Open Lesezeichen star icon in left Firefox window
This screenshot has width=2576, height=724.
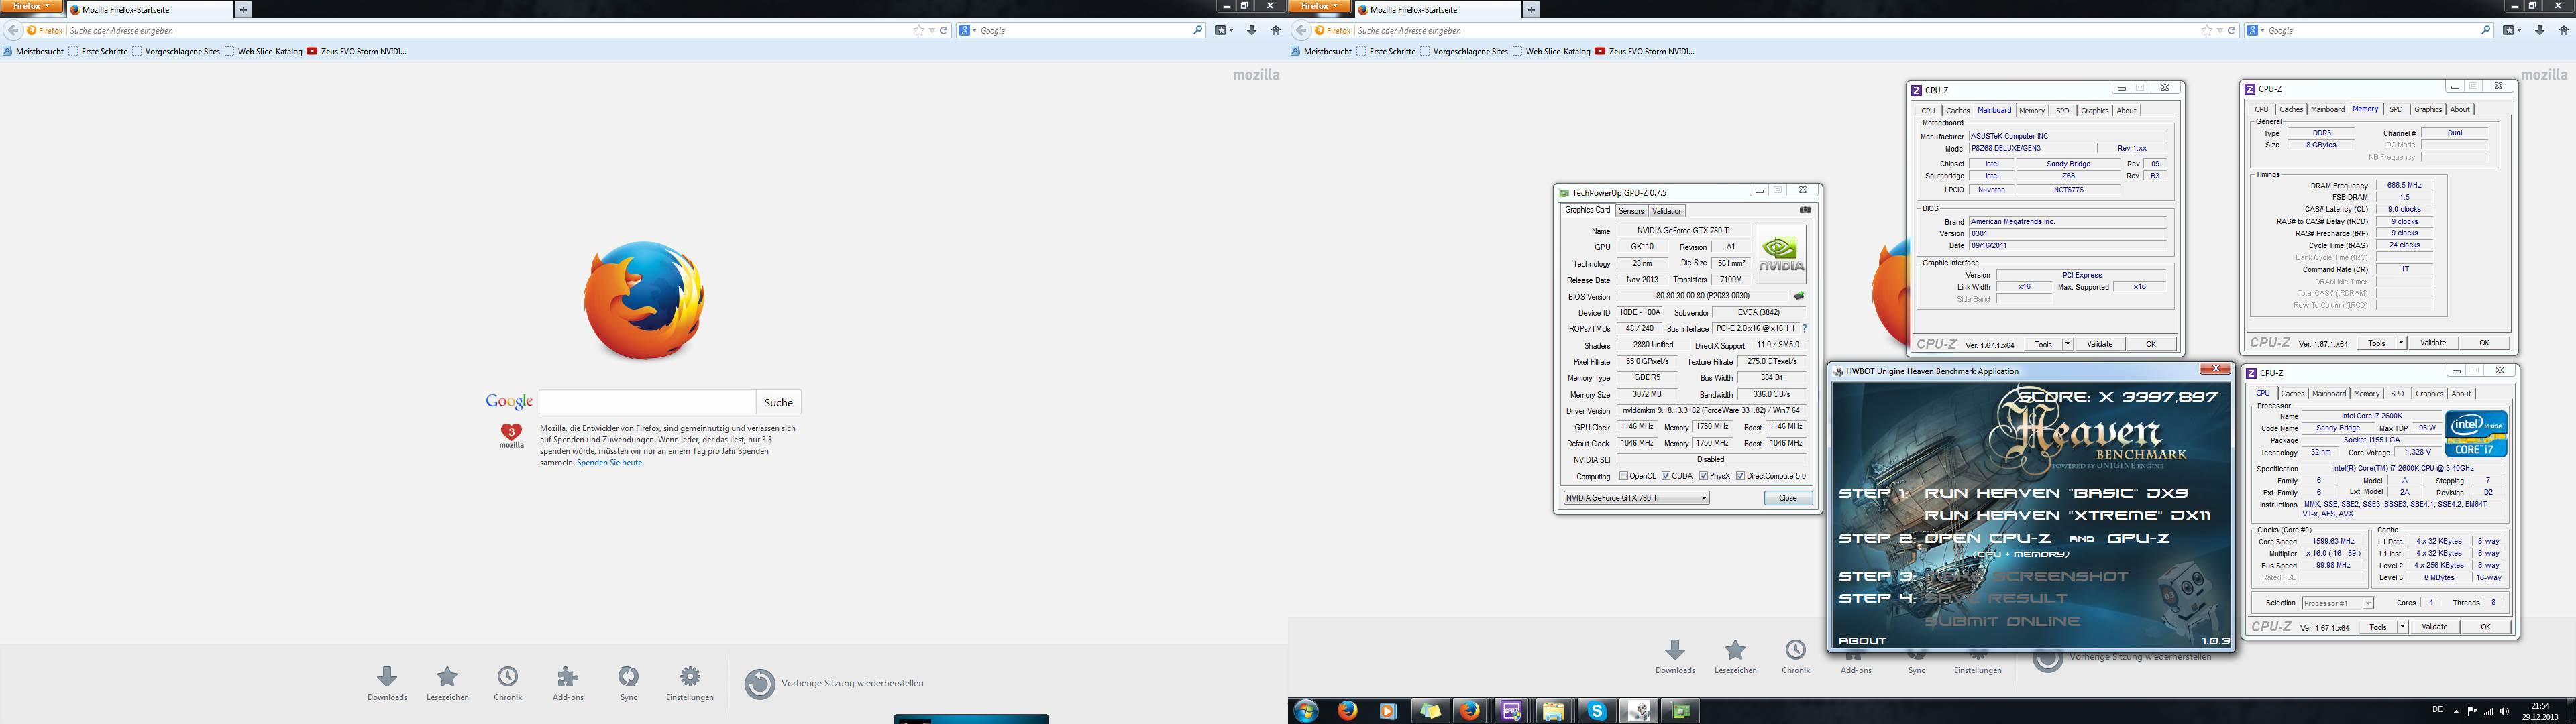click(448, 677)
